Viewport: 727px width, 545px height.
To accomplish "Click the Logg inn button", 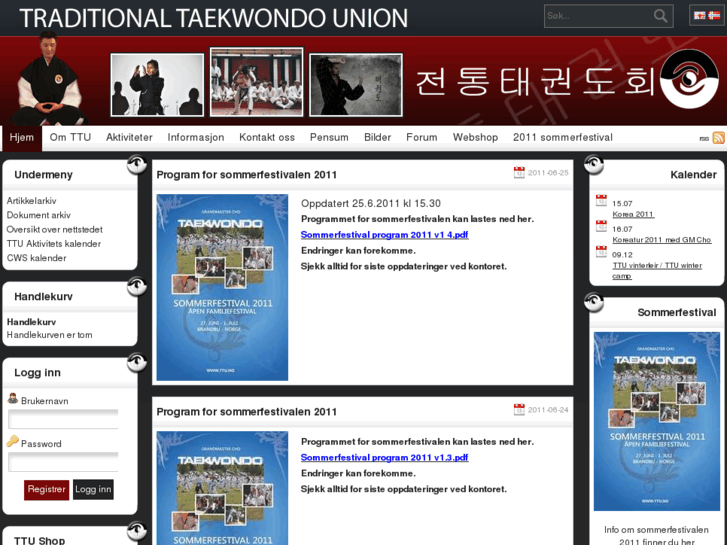I will [93, 490].
